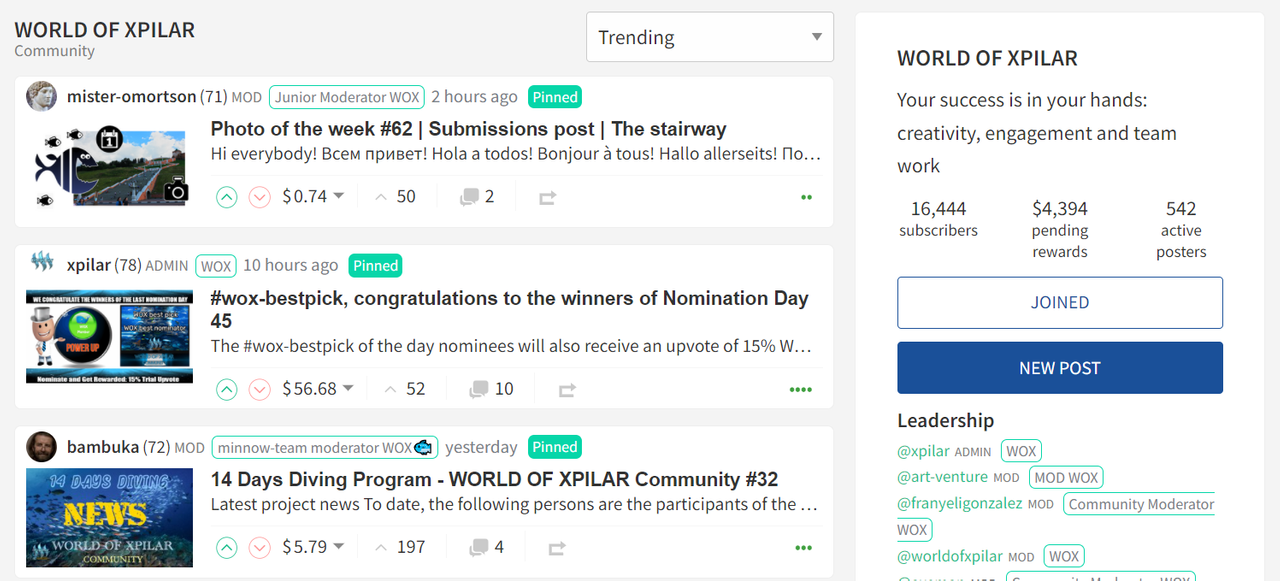Open #wox-bestpick post thumbnail image

[x=110, y=337]
